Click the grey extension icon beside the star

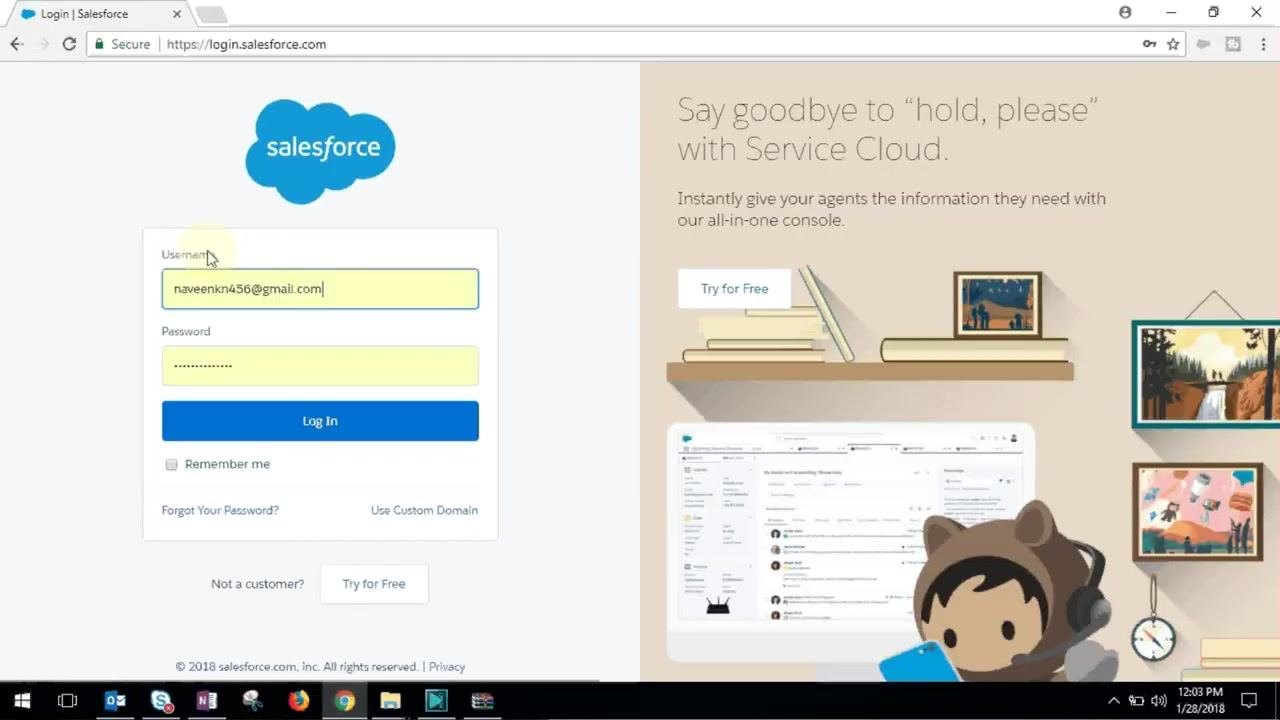(1204, 44)
